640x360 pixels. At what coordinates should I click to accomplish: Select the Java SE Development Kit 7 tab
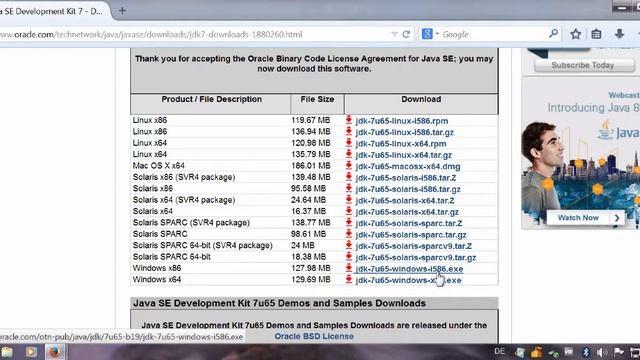53,11
